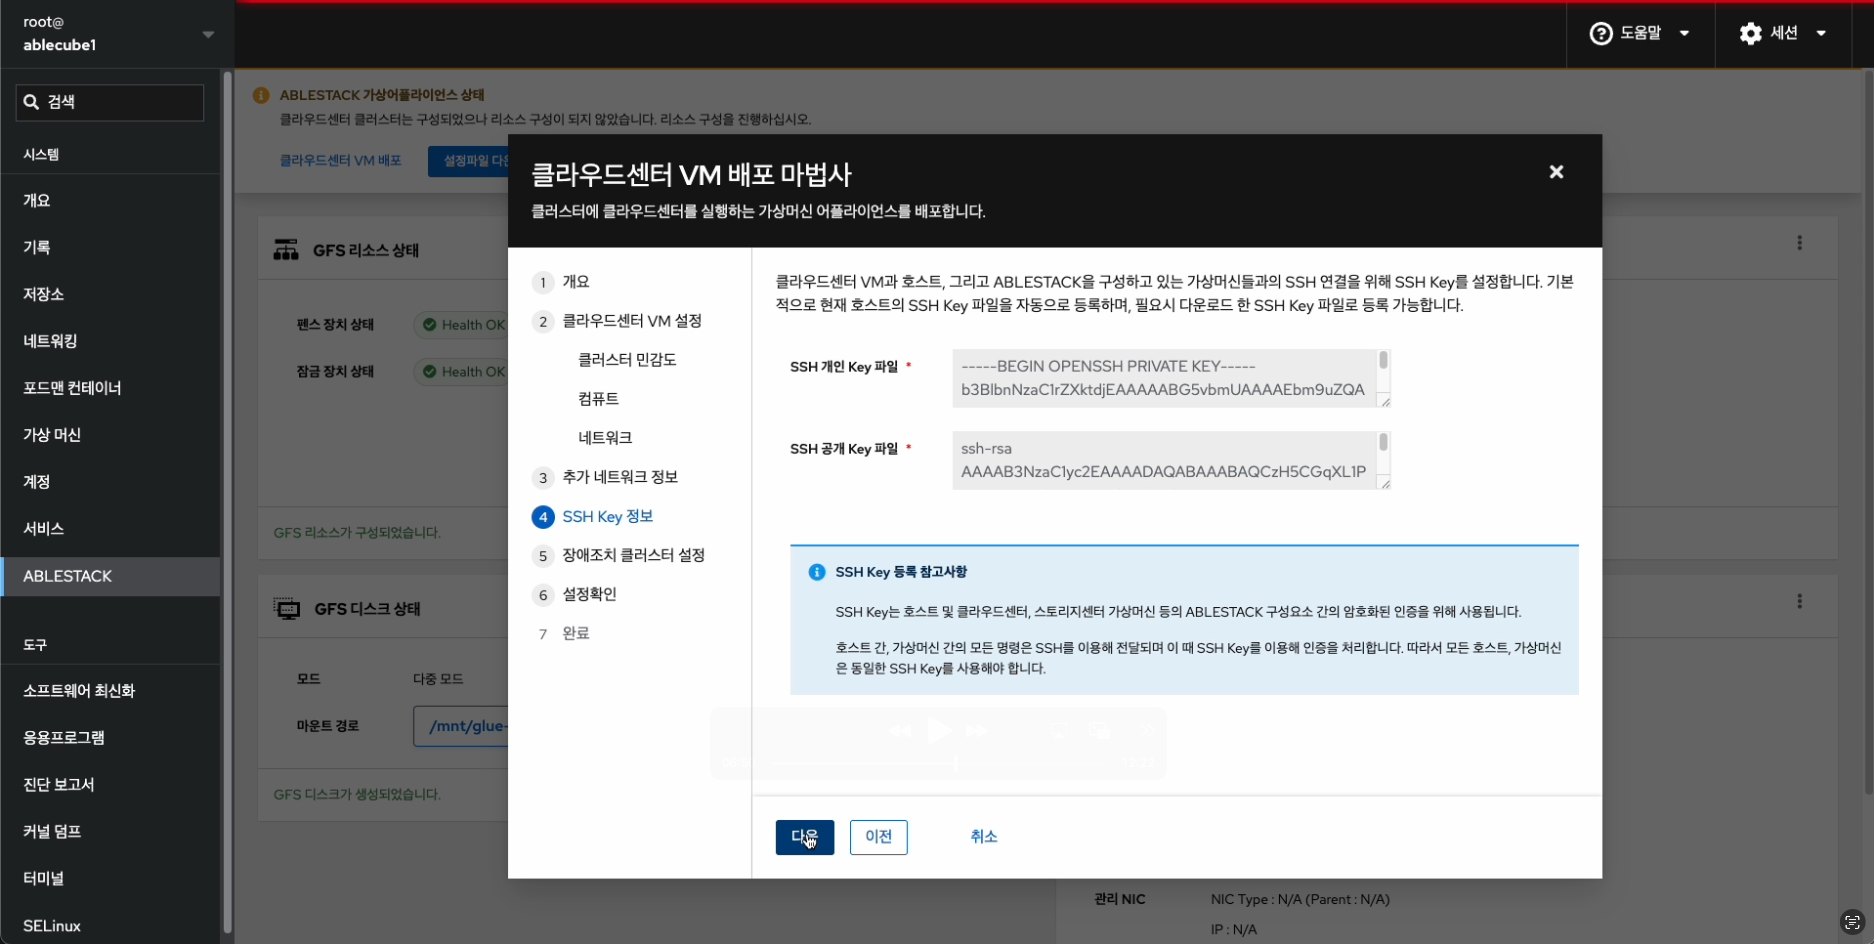Viewport: 1874px width, 944px height.
Task: Open 소프트웨어 최신화 in the sidebar
Action: tap(110, 691)
